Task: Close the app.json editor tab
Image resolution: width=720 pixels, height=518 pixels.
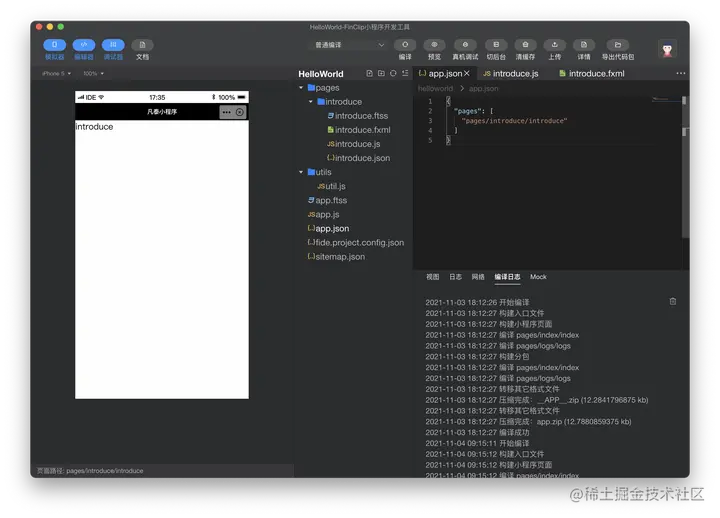Action: coord(467,73)
